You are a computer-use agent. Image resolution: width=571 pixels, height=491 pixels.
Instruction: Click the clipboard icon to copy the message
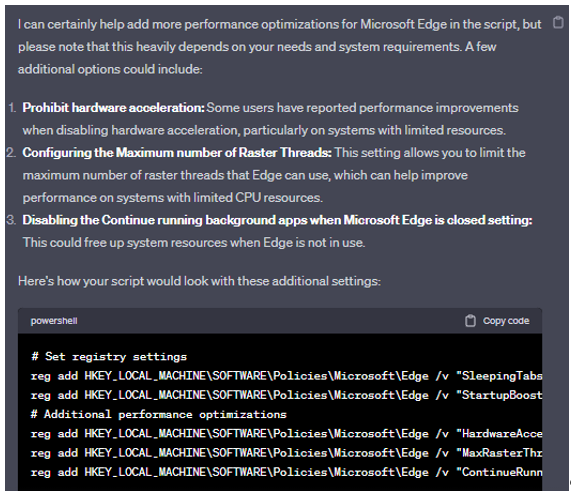pos(558,23)
